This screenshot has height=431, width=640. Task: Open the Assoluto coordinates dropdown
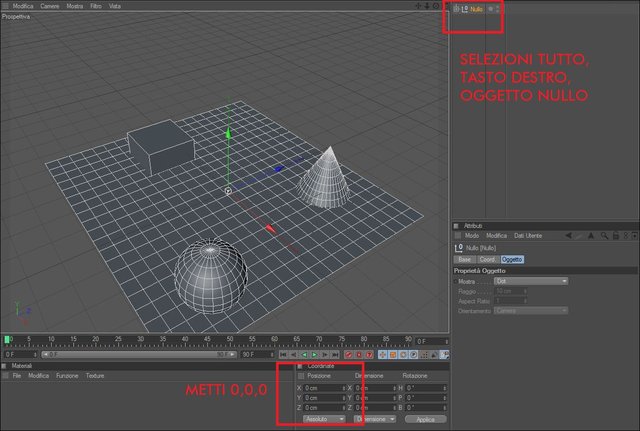click(324, 419)
